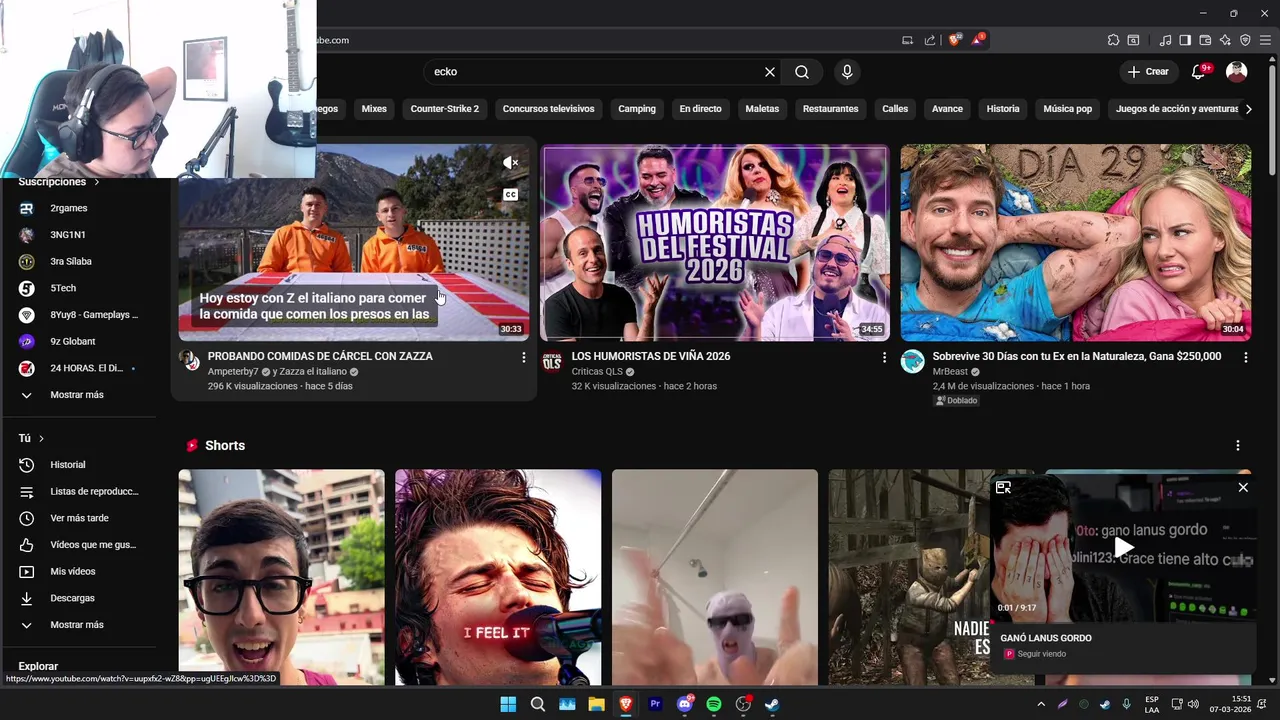Open the notifications bell
The image size is (1280, 720).
click(1199, 72)
